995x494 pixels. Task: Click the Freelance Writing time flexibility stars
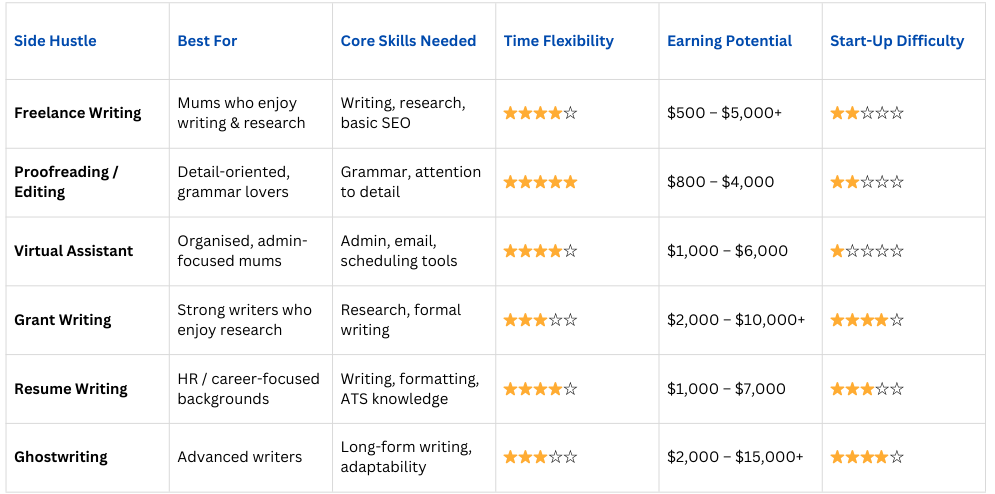(x=540, y=113)
